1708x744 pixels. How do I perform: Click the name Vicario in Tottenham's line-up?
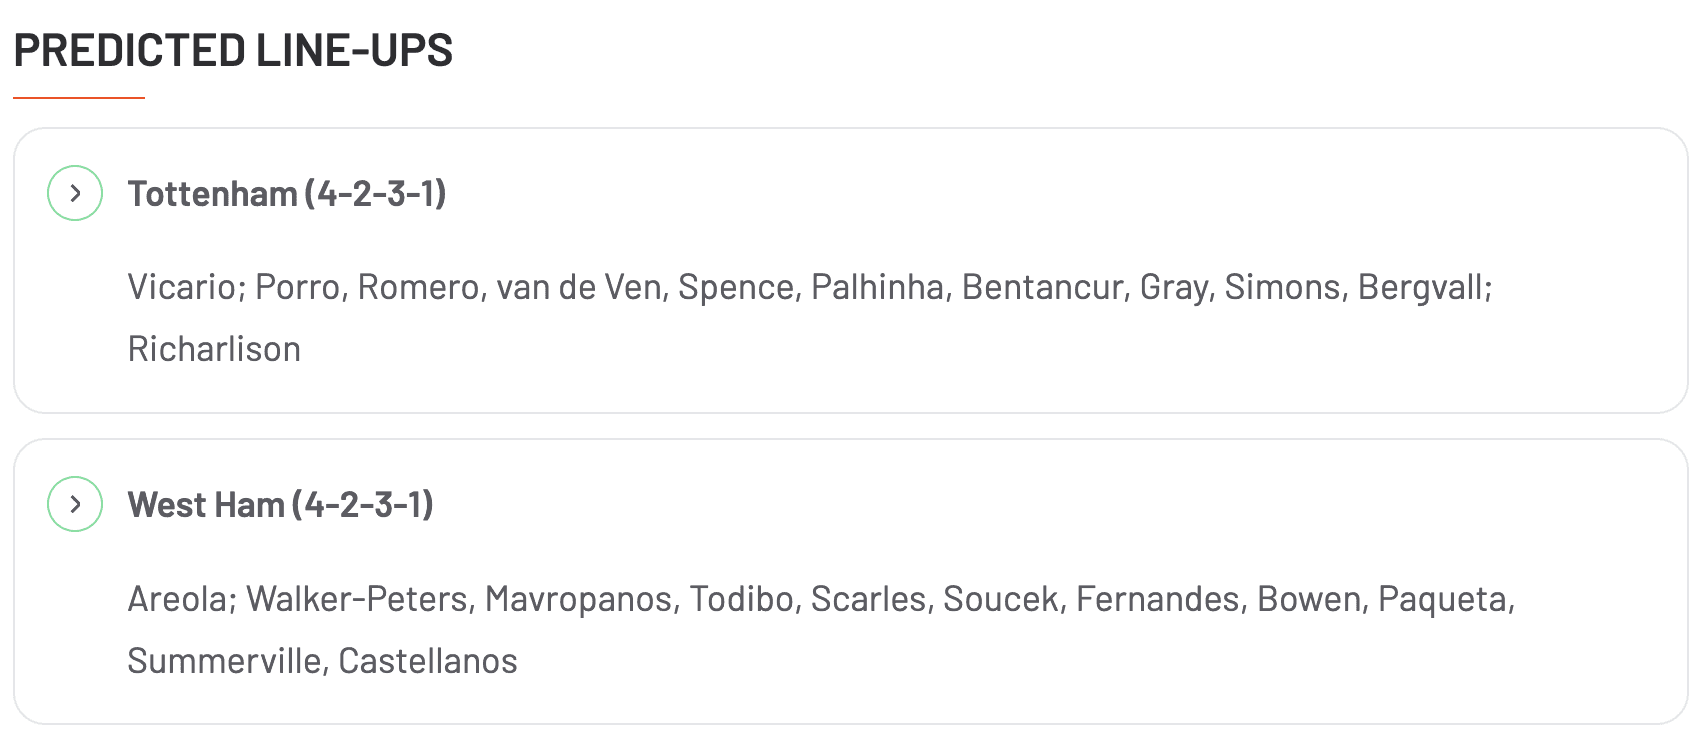coord(180,287)
